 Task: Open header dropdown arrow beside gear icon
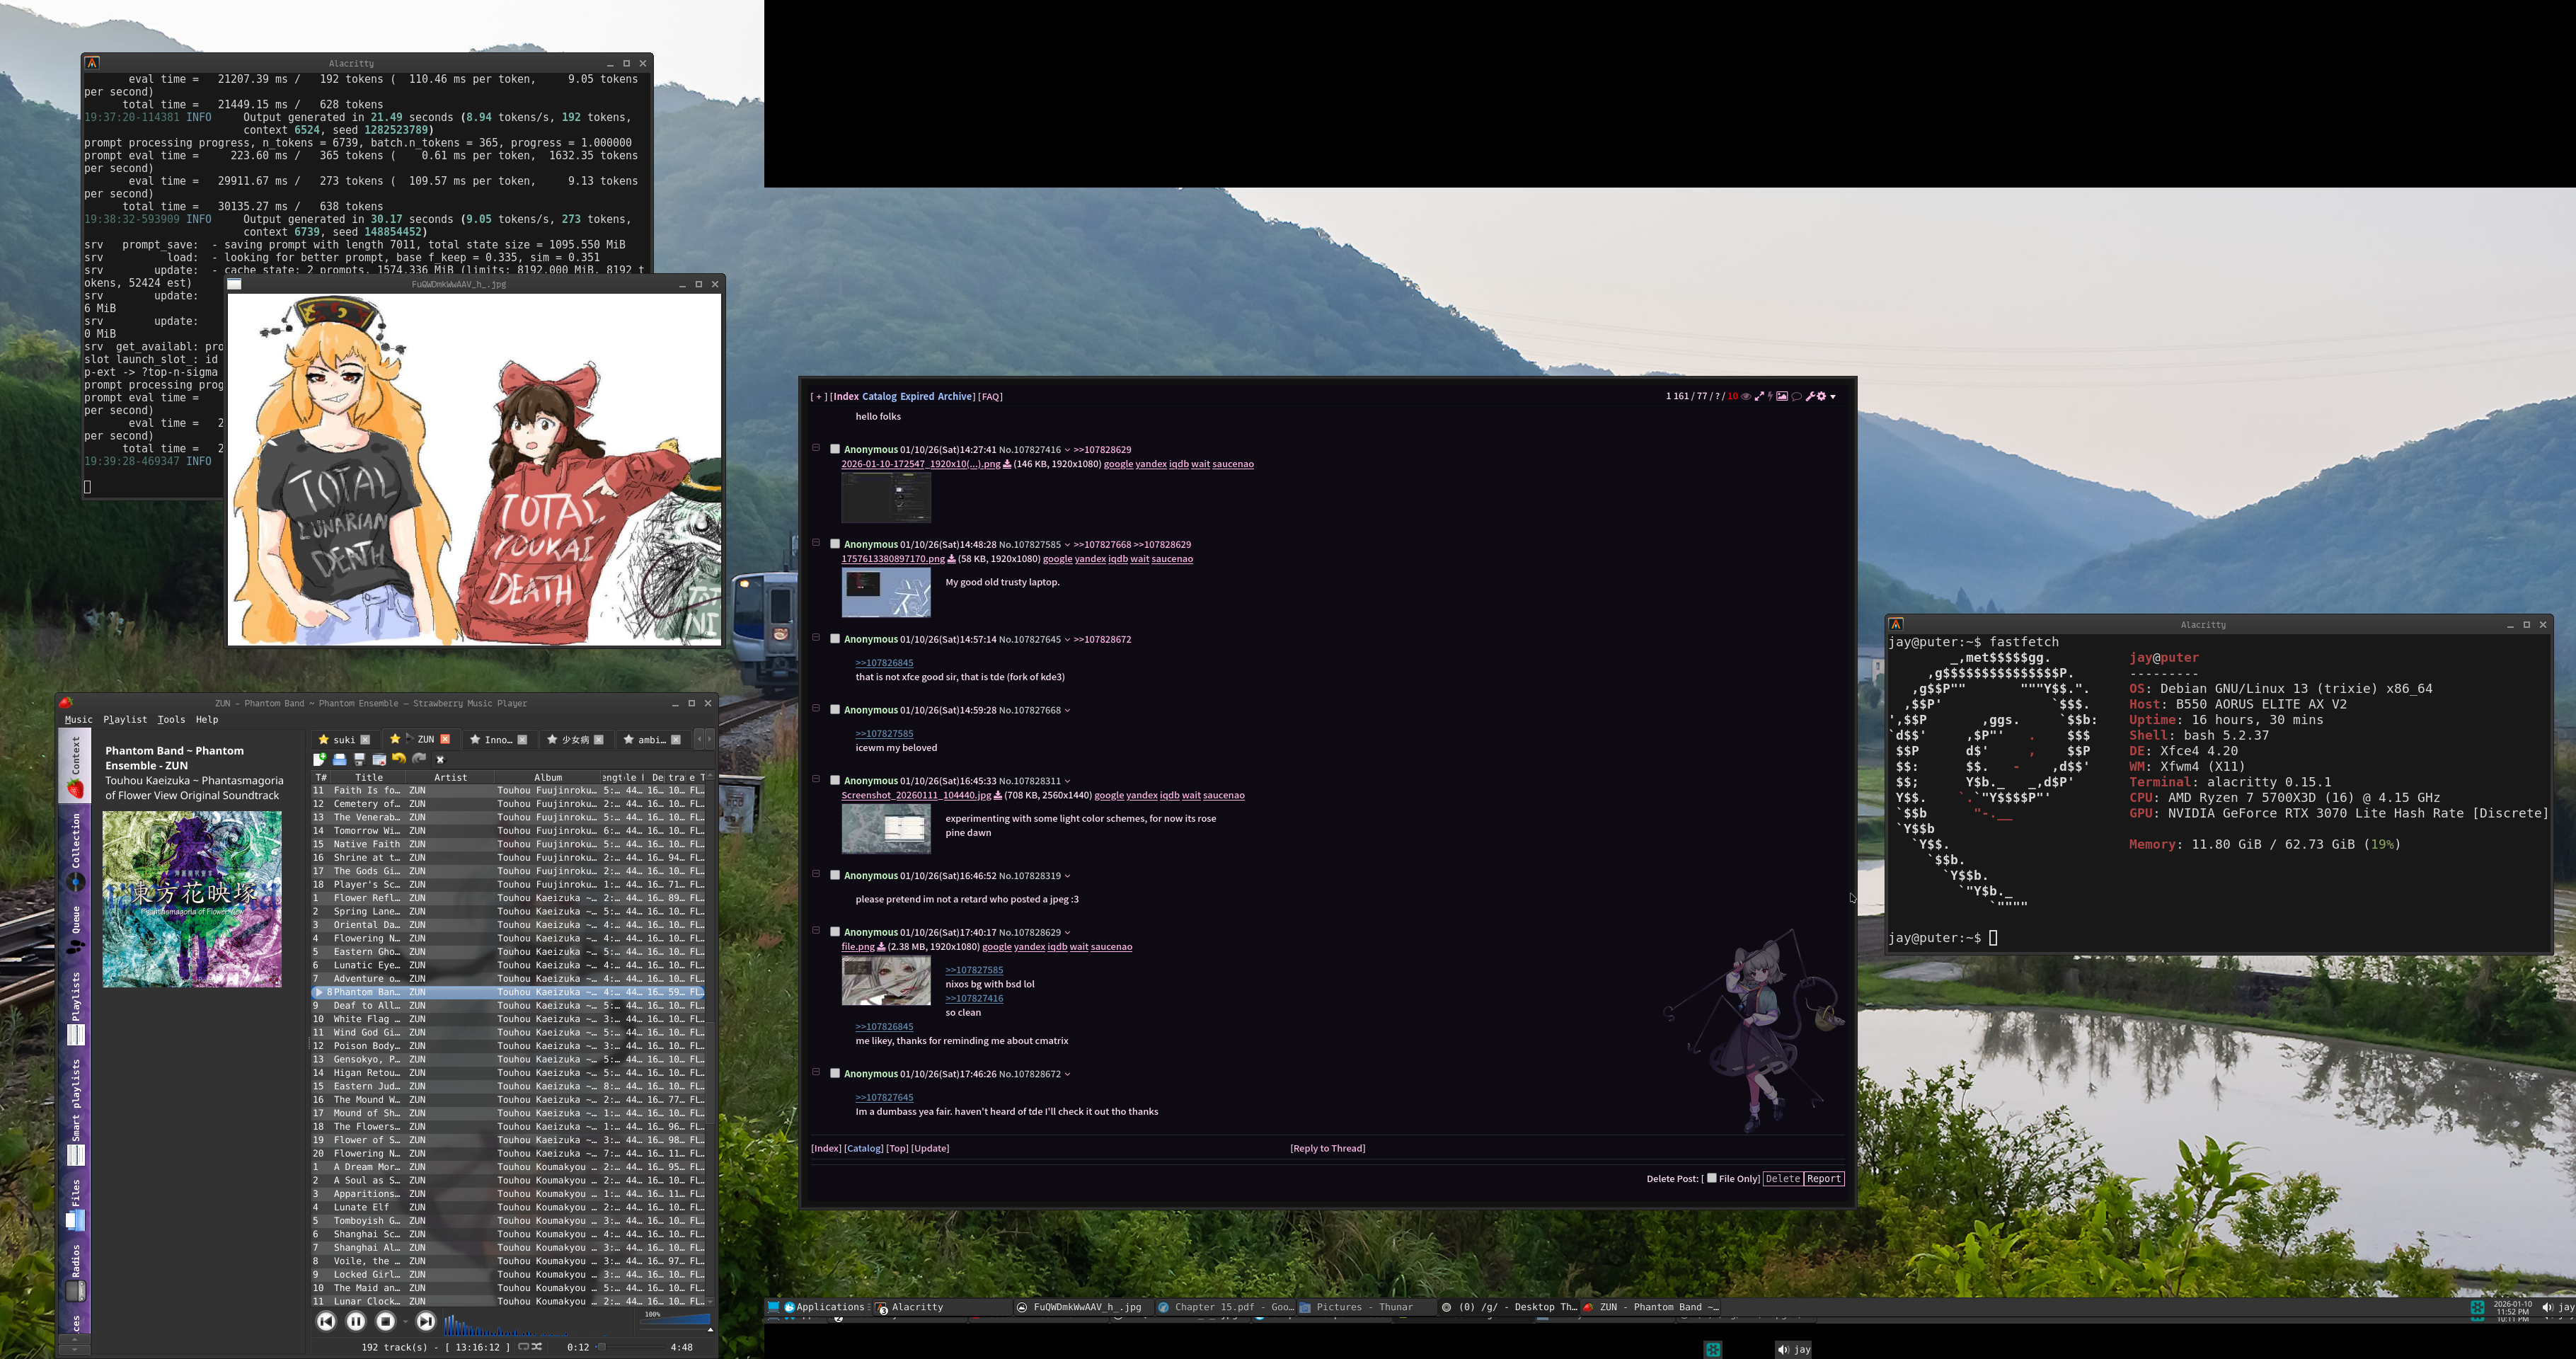tap(1833, 397)
